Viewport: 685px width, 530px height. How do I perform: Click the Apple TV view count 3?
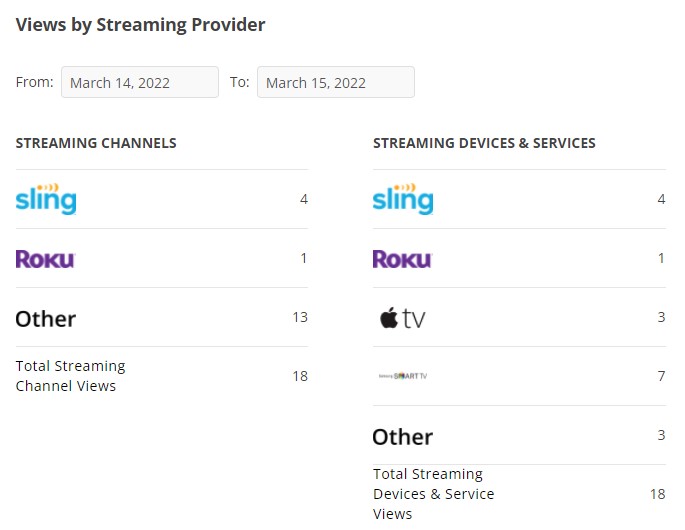tap(661, 317)
